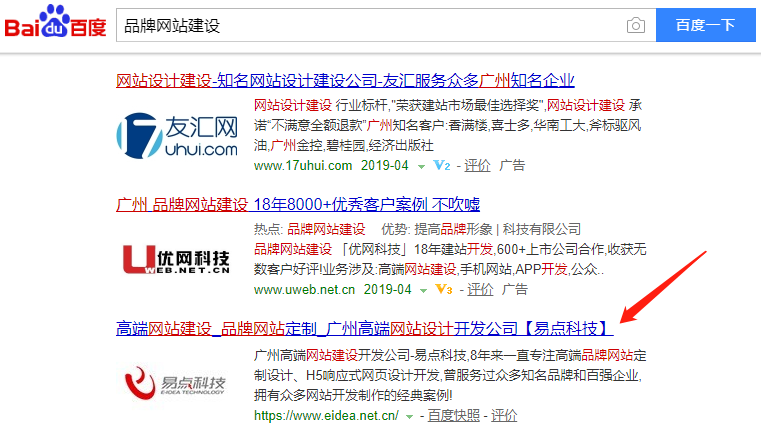
Task: Open the 广州 品牌网站建设 18年8000+ result title
Action: coord(298,204)
